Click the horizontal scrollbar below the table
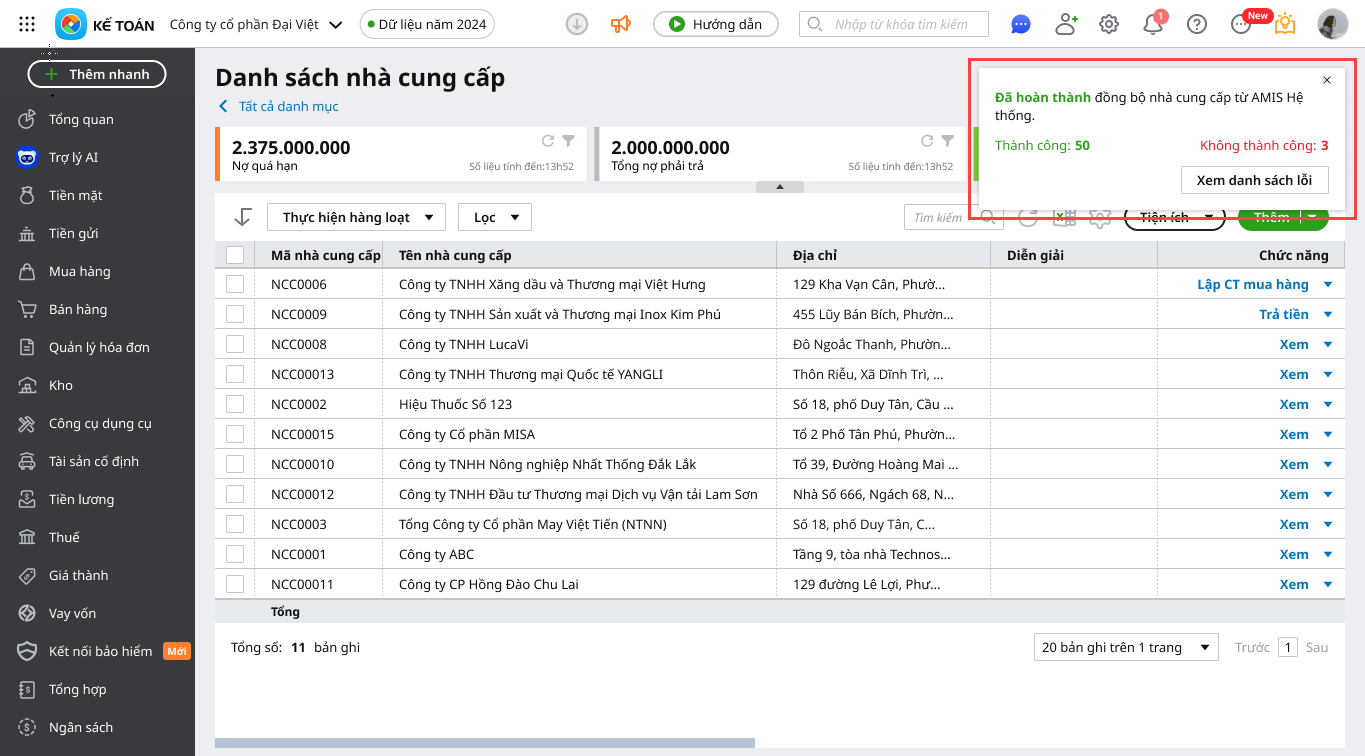 [485, 743]
